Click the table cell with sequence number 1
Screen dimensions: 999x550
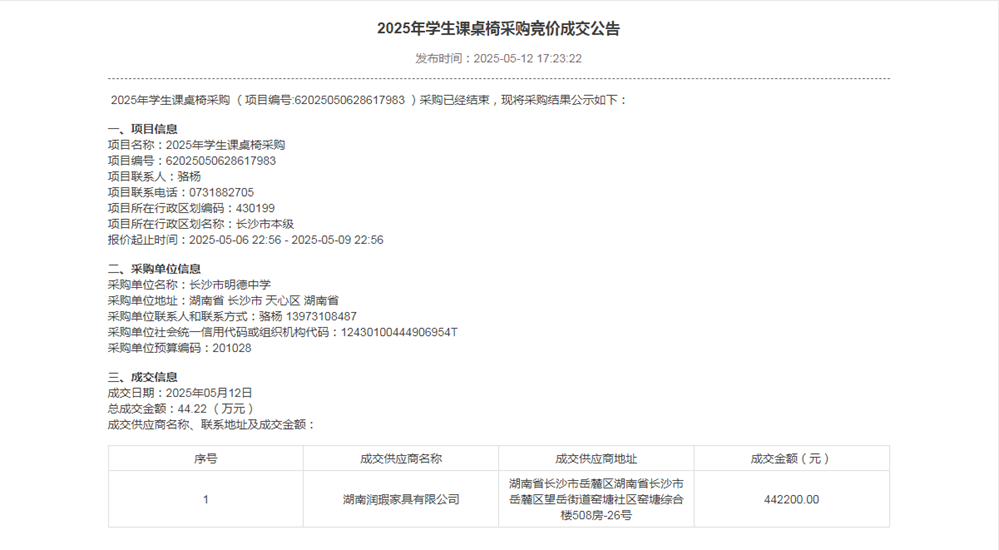[206, 500]
